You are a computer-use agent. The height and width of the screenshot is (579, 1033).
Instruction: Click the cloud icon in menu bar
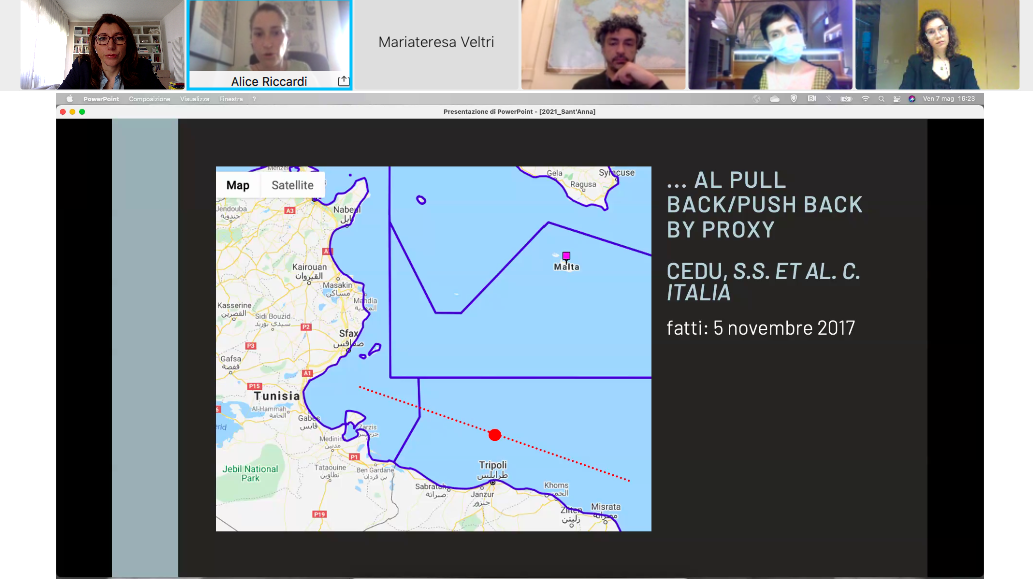point(774,99)
